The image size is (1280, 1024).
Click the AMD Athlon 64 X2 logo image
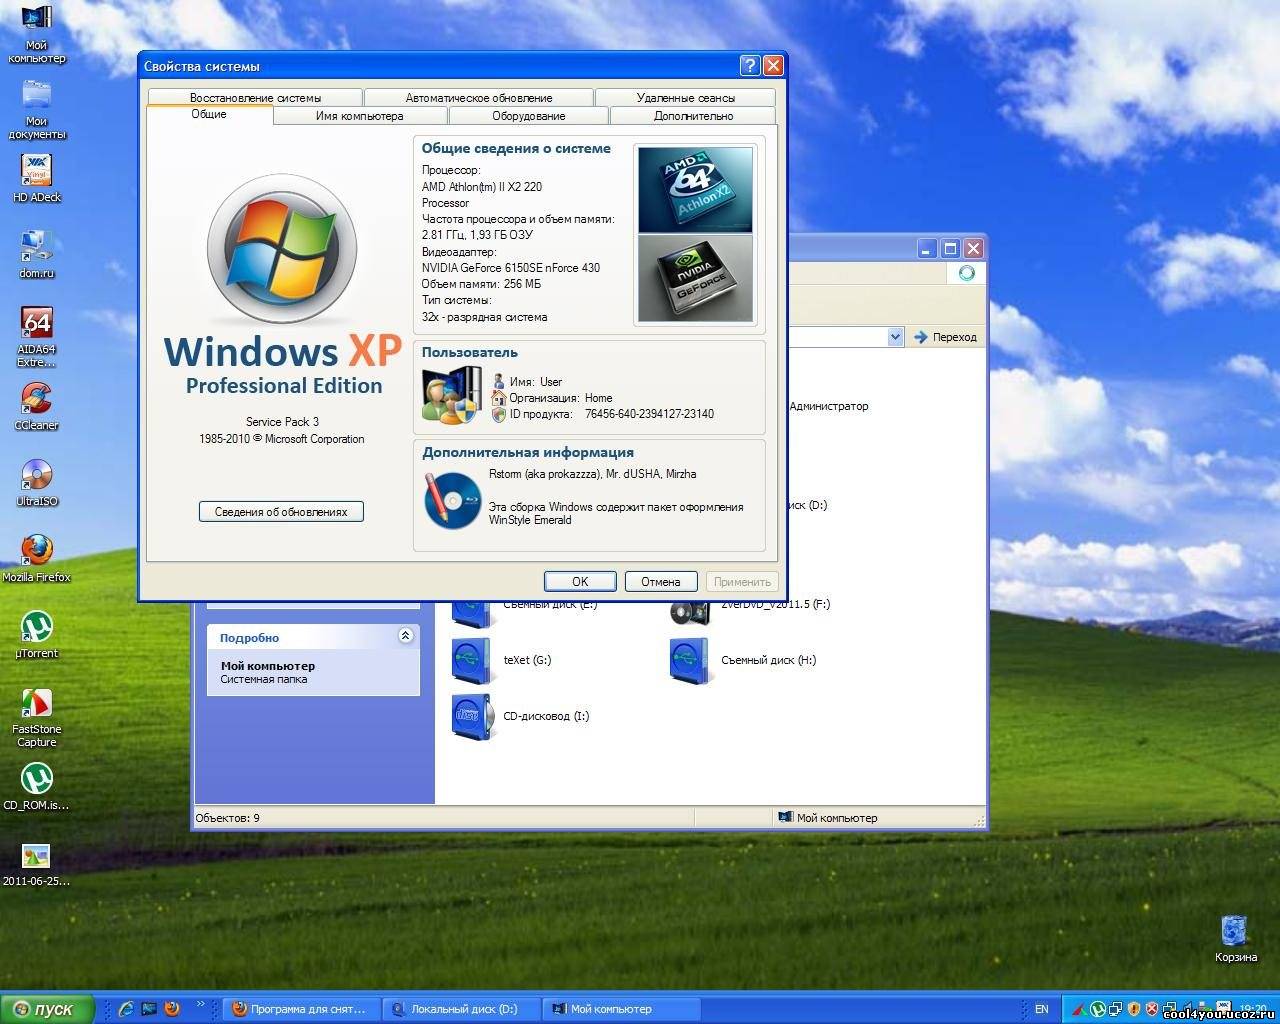coord(695,190)
